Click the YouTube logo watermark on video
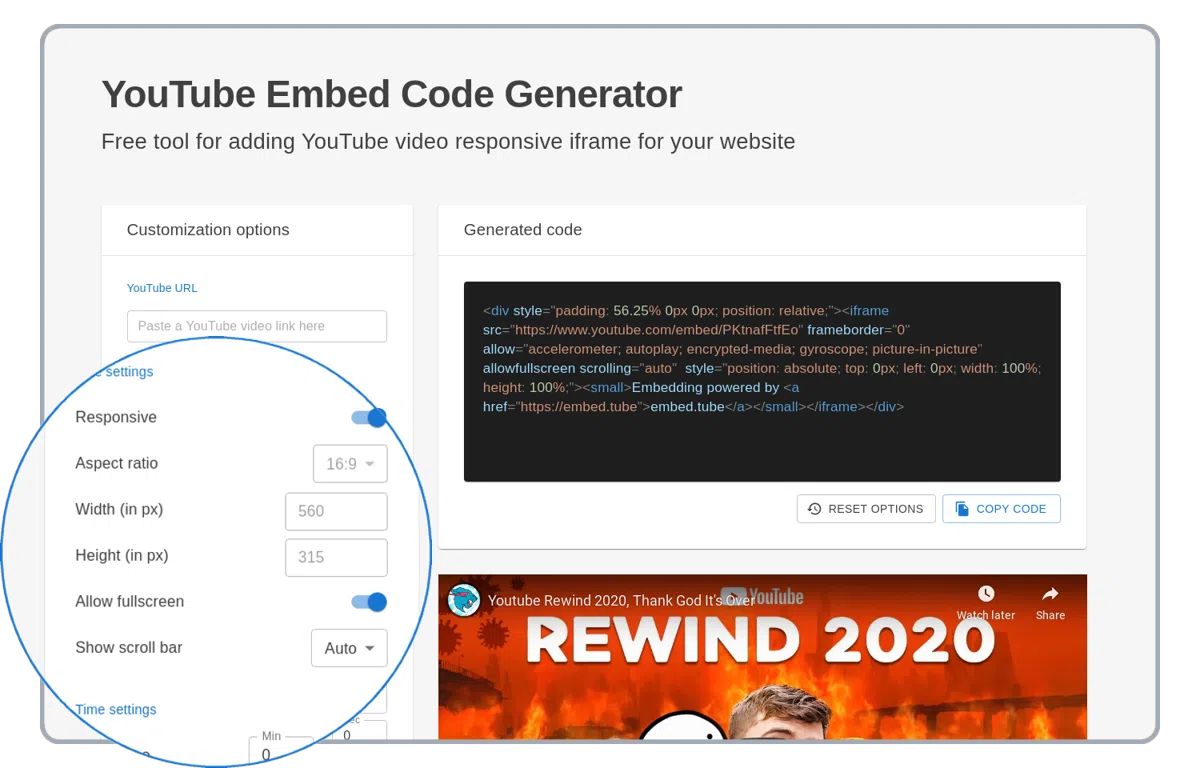Viewport: 1200px width, 768px height. pyautogui.click(x=762, y=597)
